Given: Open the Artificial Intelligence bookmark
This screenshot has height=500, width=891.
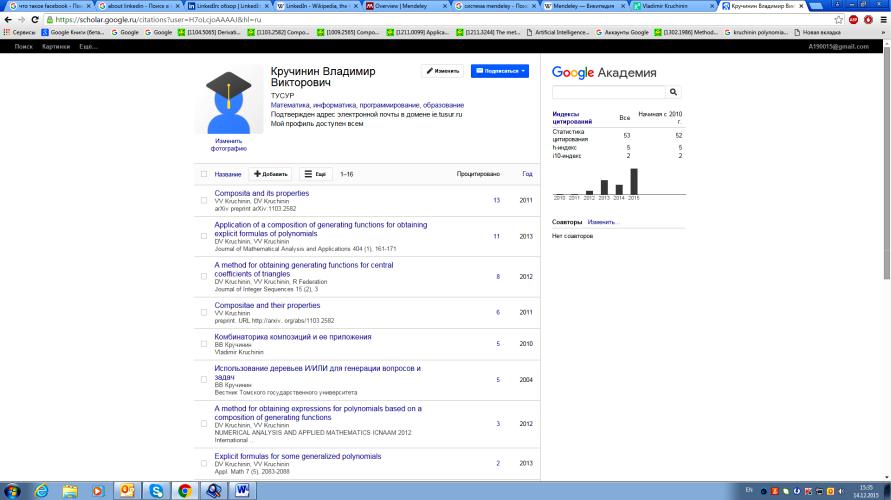Looking at the screenshot, I should [558, 32].
